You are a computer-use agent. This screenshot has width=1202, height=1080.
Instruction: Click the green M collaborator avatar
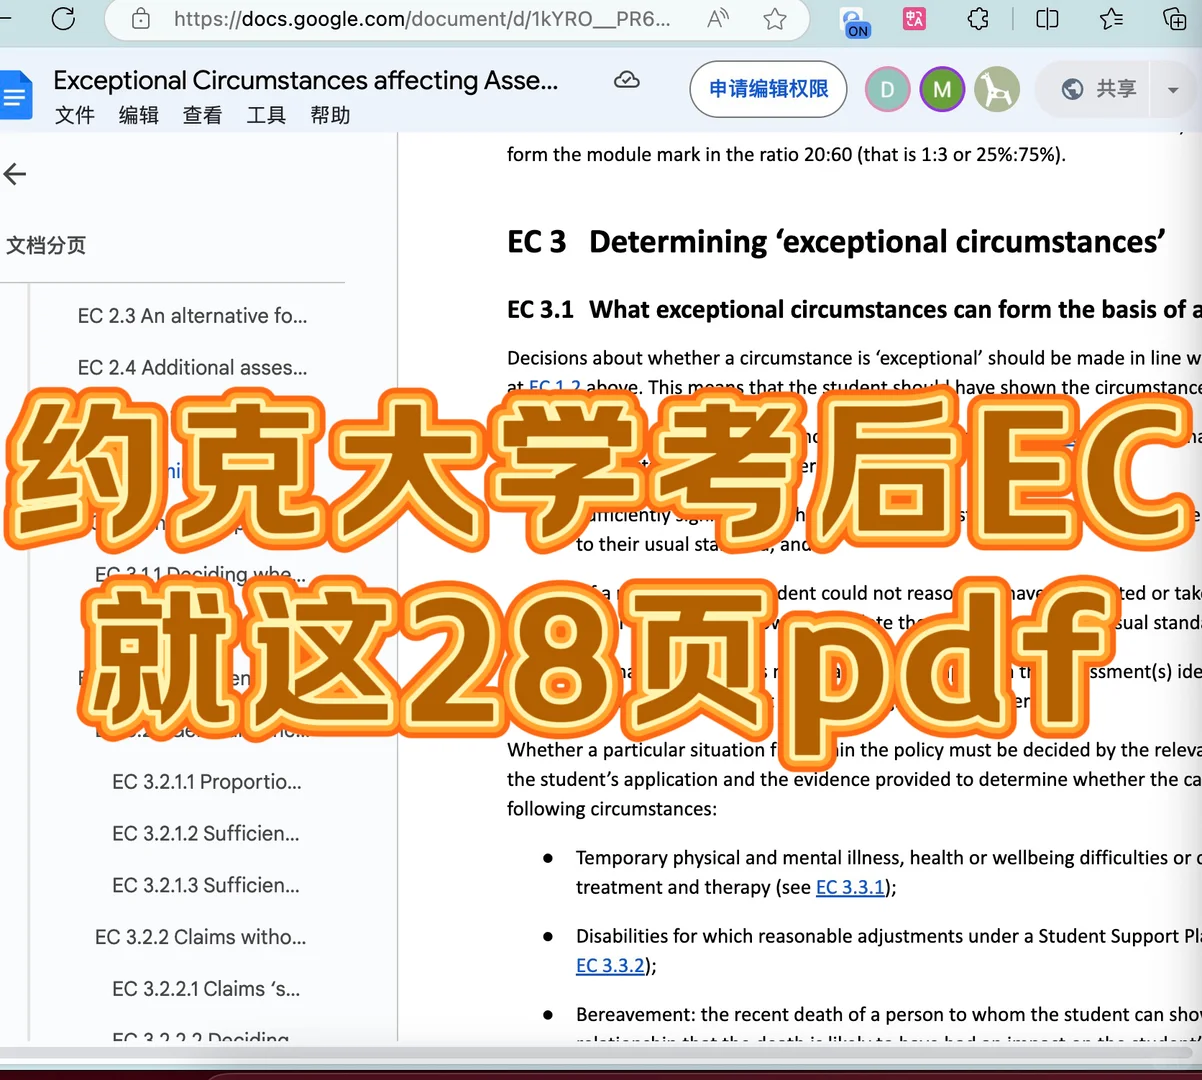tap(942, 90)
